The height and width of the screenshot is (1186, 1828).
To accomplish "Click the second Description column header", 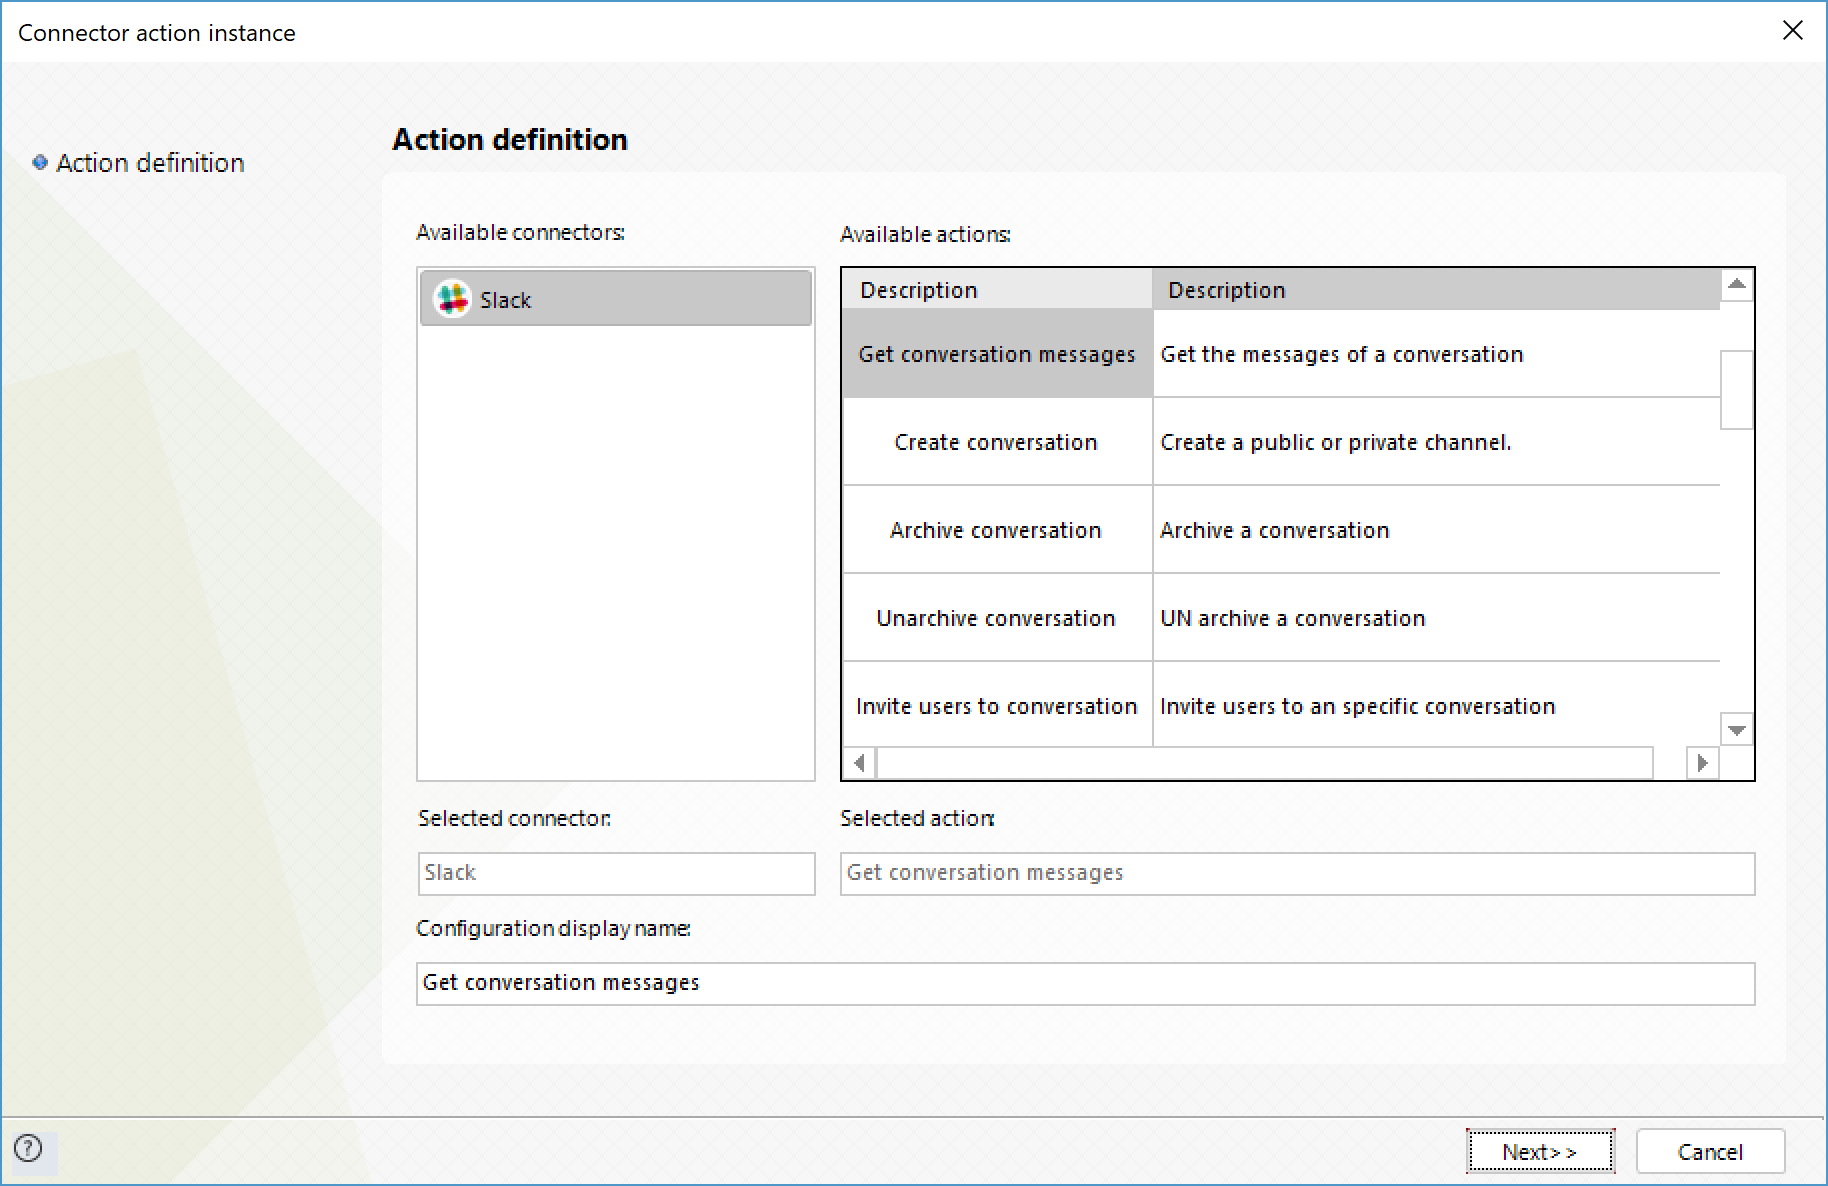I will click(x=1436, y=290).
